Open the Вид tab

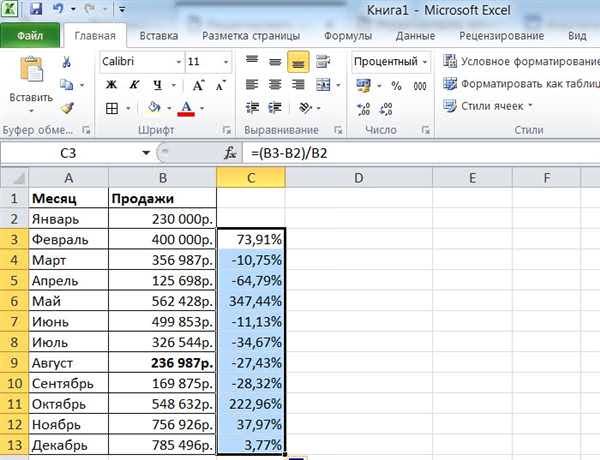[x=577, y=36]
